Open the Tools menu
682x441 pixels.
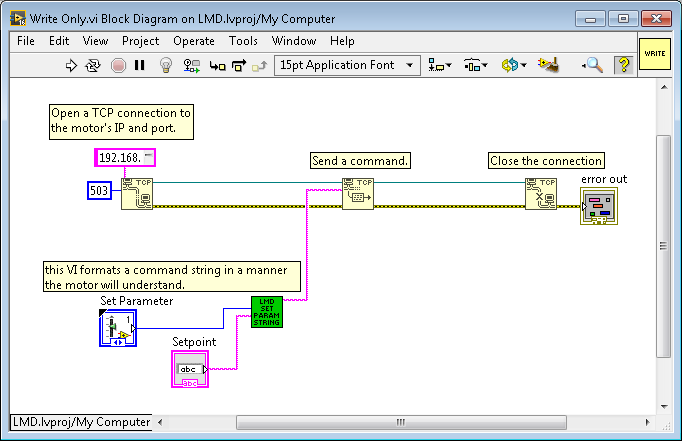point(243,41)
